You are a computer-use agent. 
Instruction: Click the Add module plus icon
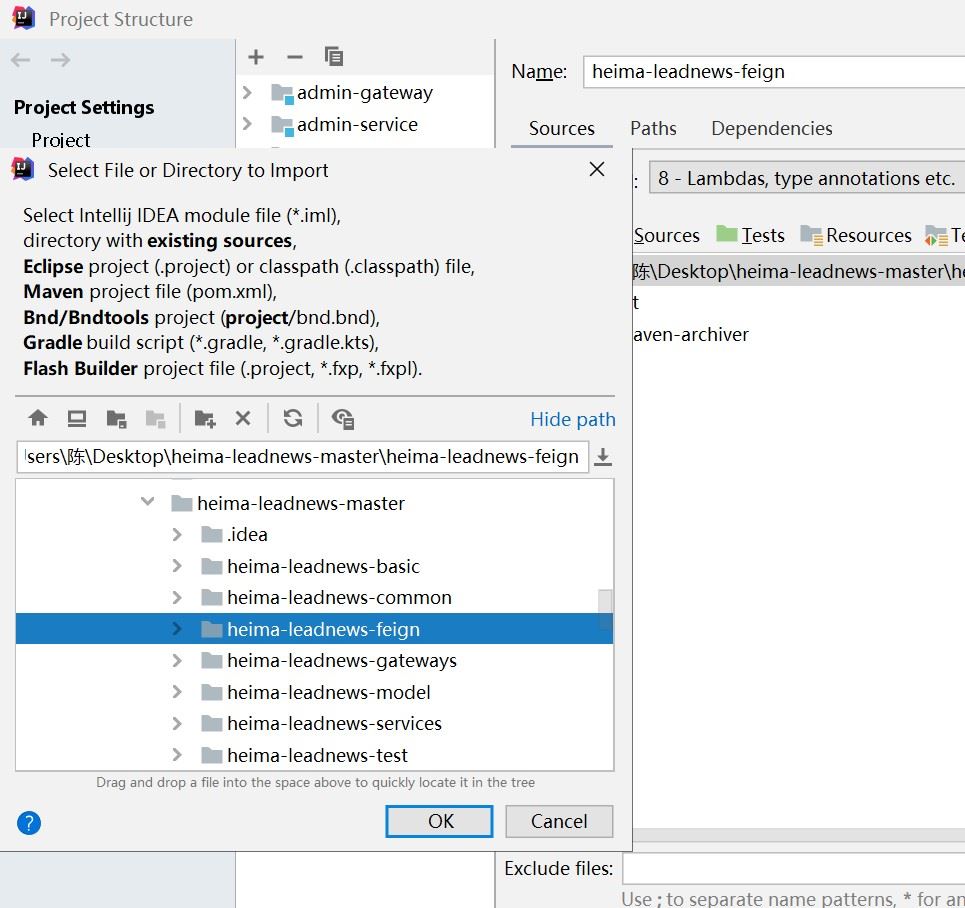(255, 57)
